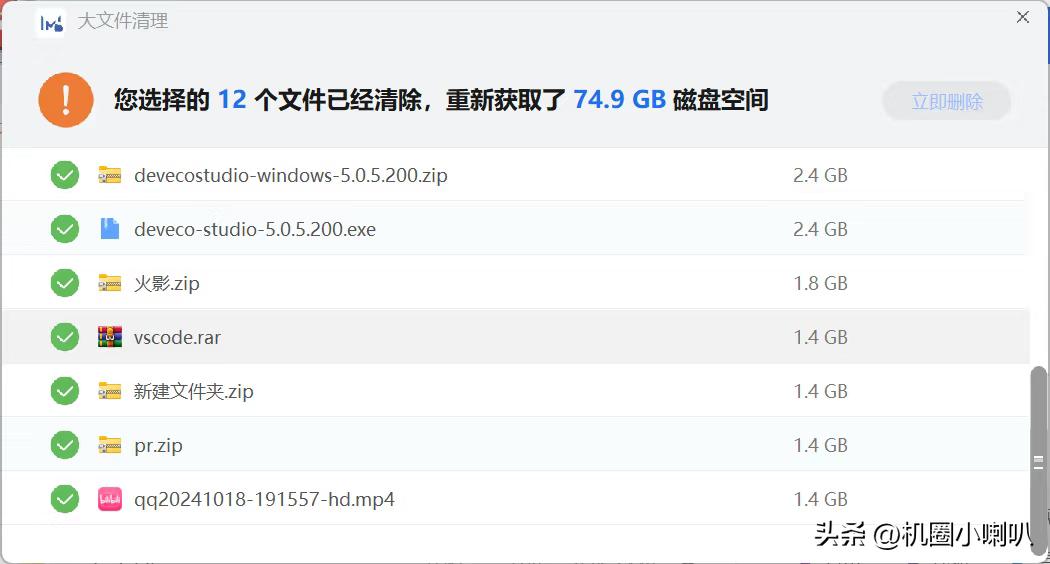The width and height of the screenshot is (1050, 564).
Task: Click the blue file icon for deveco-studio-5.0.5.200.exe
Action: 110,229
